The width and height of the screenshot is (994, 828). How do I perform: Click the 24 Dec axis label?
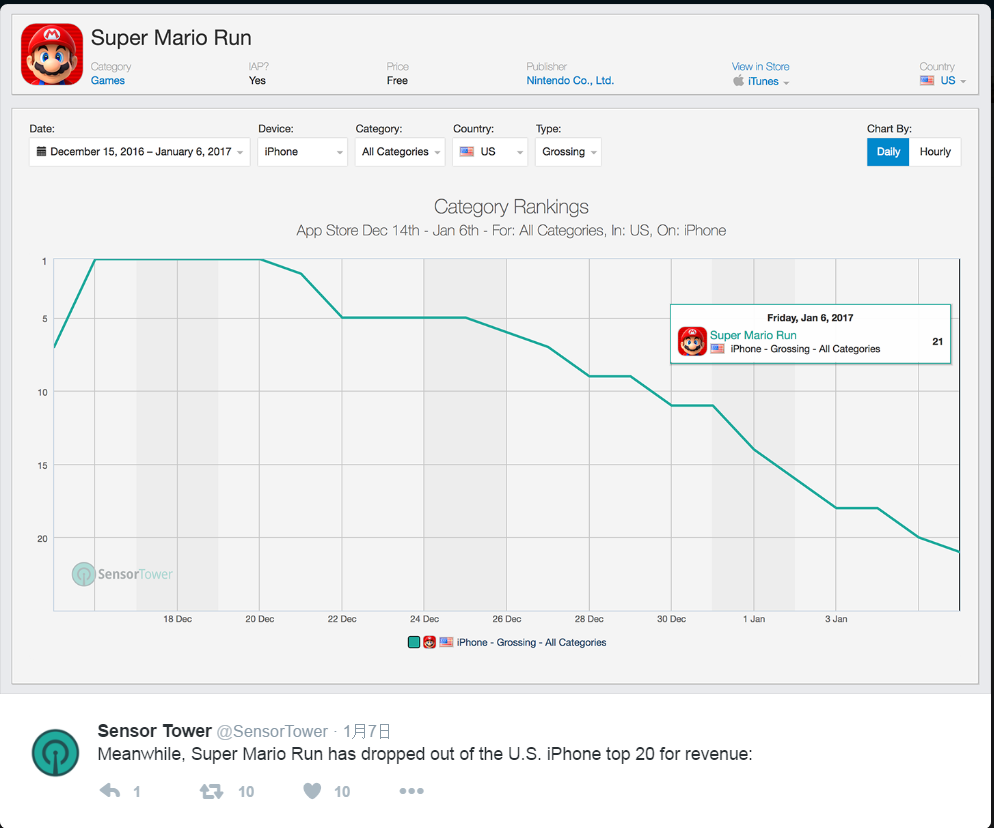pyautogui.click(x=424, y=619)
